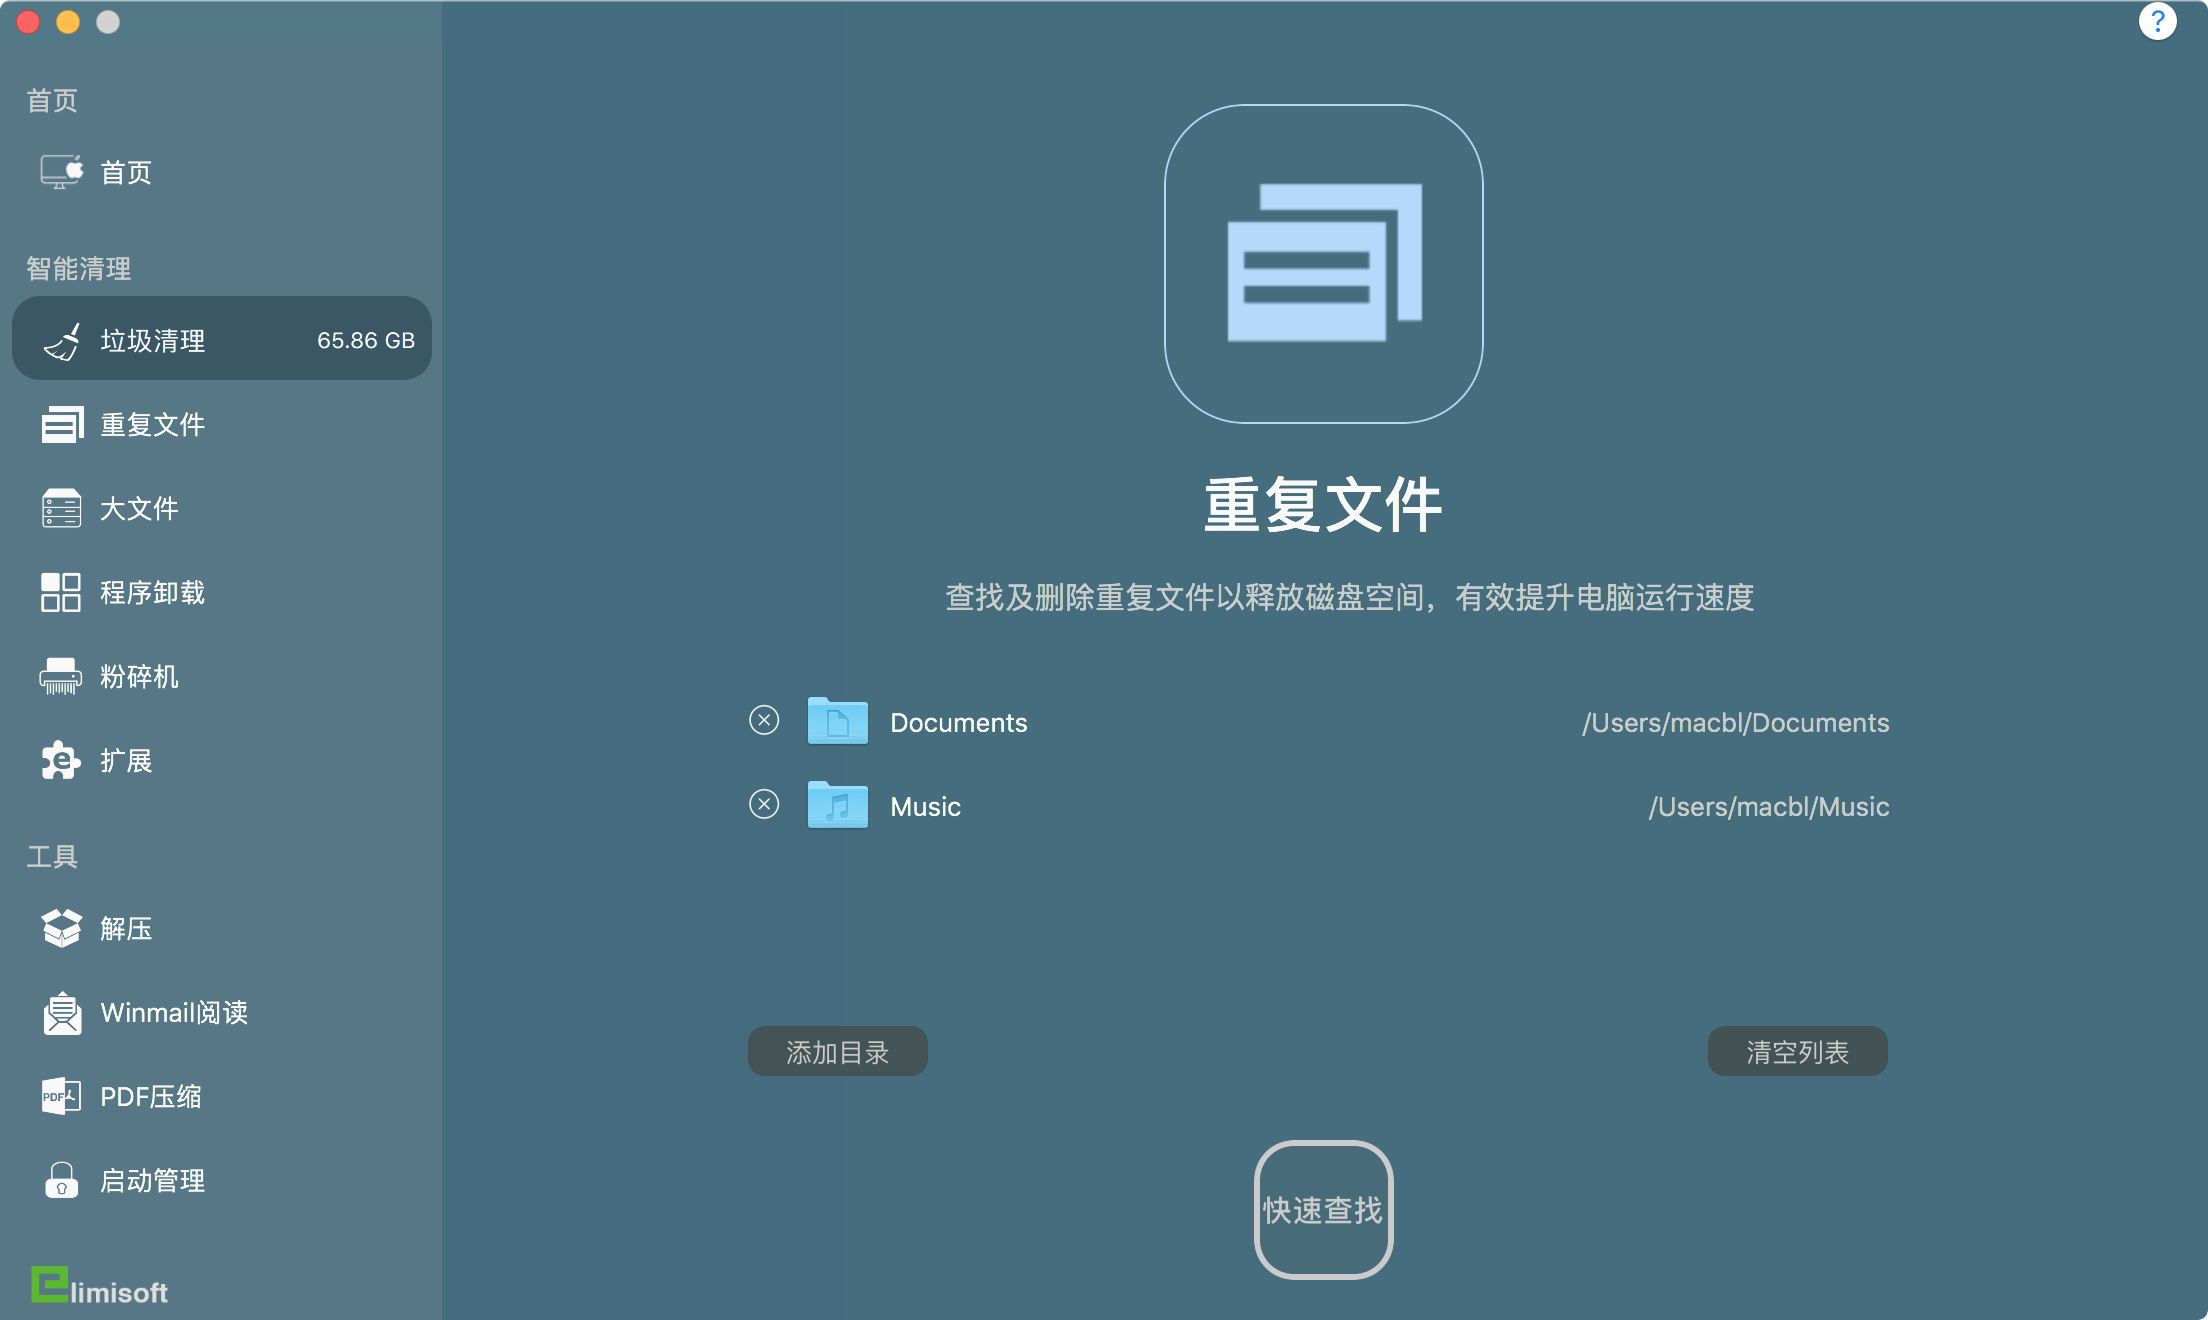The width and height of the screenshot is (2208, 1320).
Task: Open 扩展 menu label
Action: (x=126, y=761)
